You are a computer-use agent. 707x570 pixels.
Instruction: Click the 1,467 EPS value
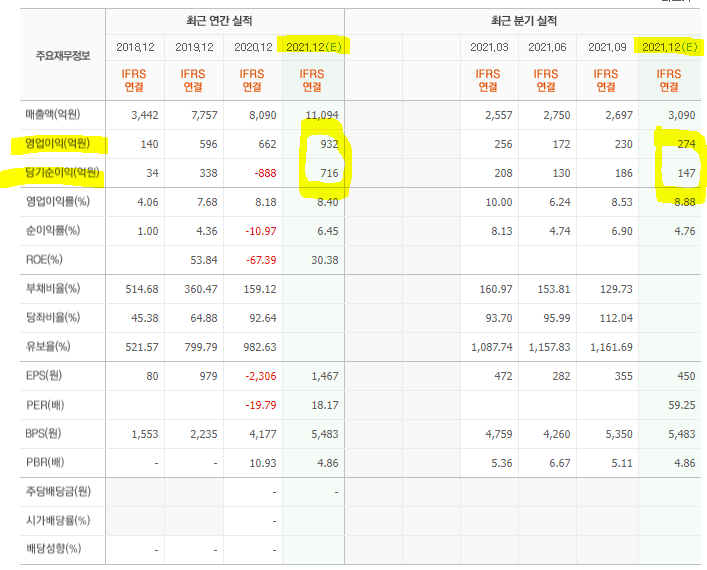(x=325, y=376)
